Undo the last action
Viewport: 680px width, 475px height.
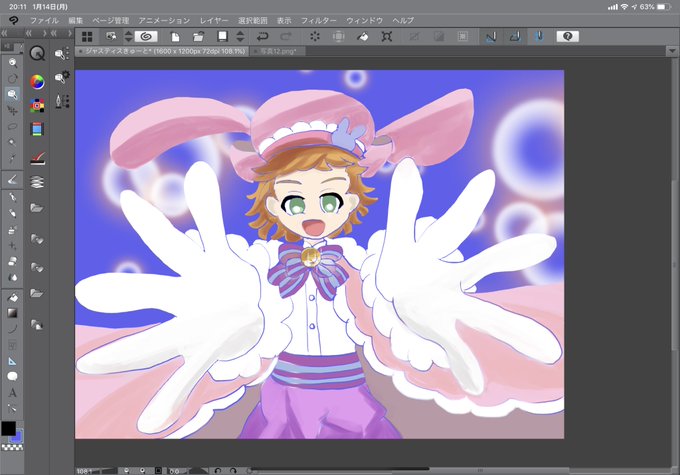[262, 36]
